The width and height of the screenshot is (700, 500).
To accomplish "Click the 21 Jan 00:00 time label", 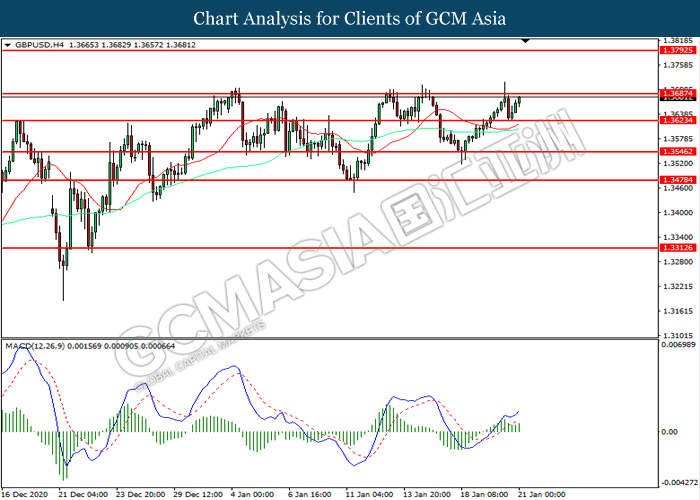I will (x=542, y=494).
